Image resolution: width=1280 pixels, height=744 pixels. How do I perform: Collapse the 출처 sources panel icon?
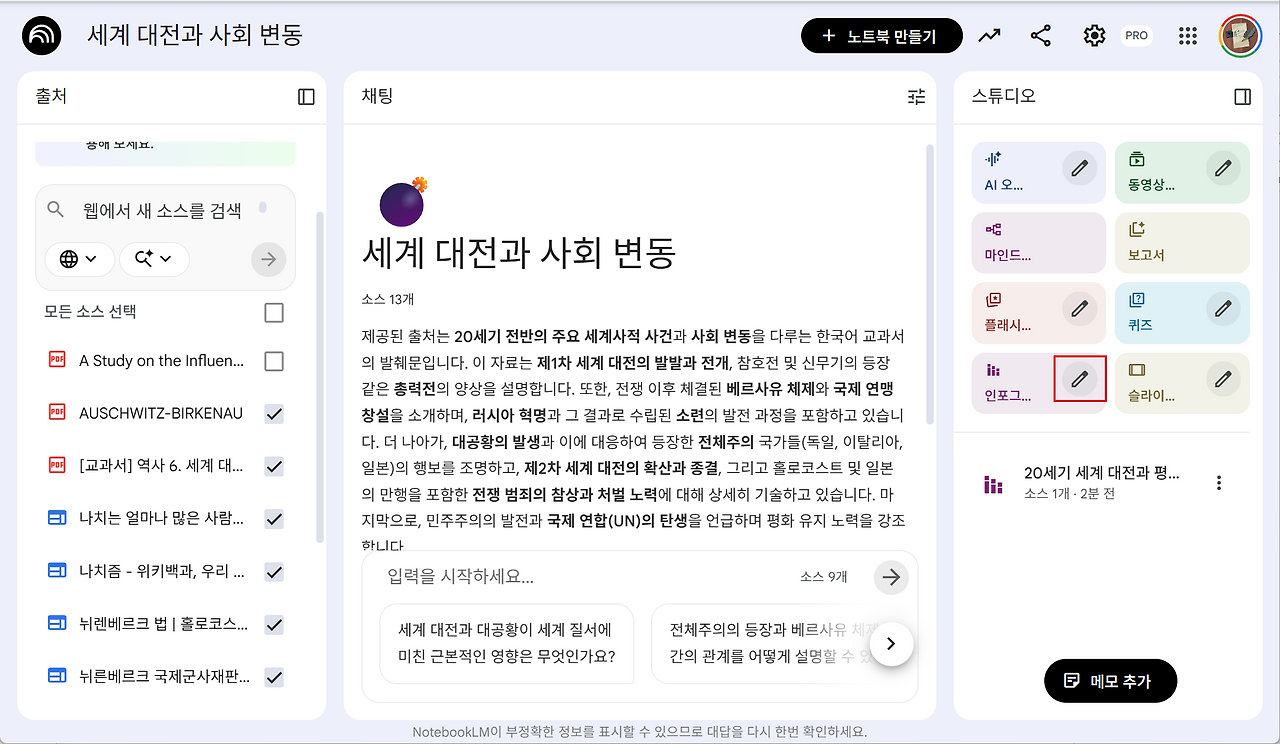click(306, 97)
